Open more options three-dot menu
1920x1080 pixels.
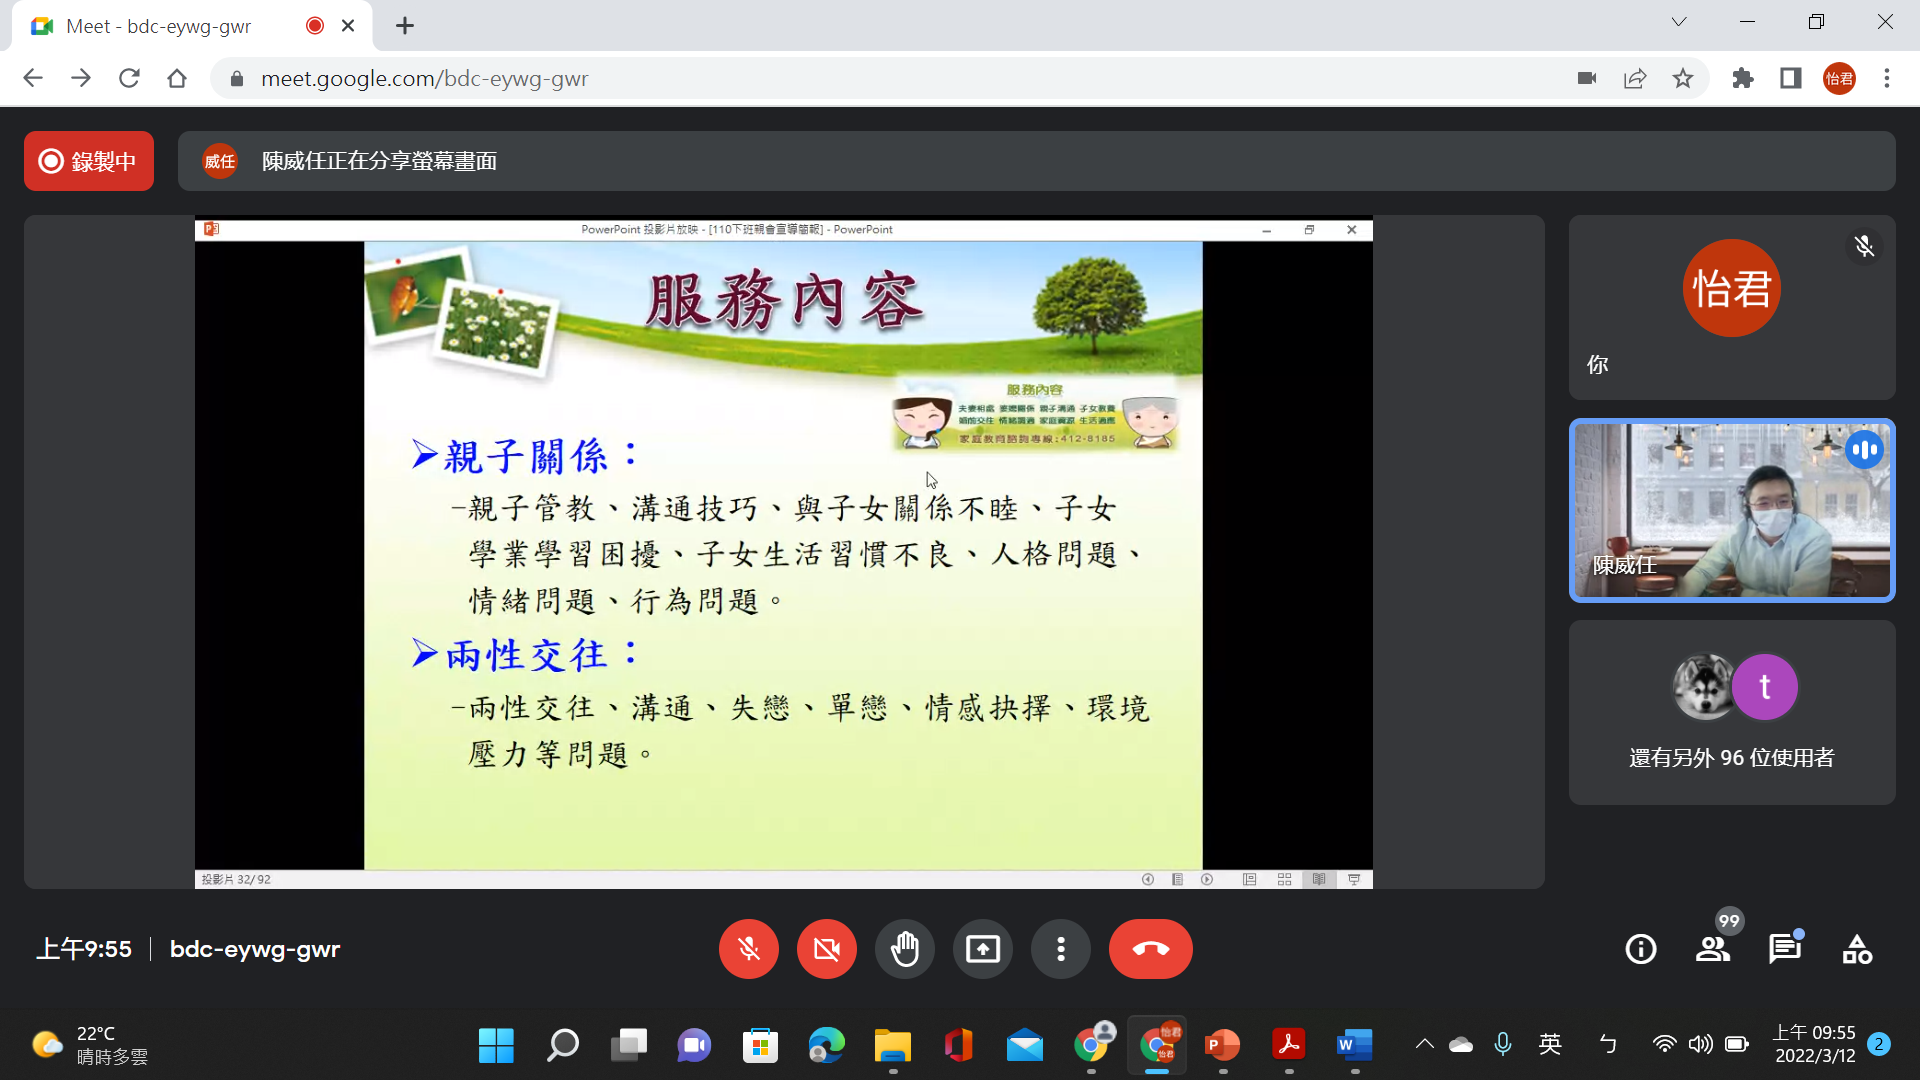tap(1060, 949)
